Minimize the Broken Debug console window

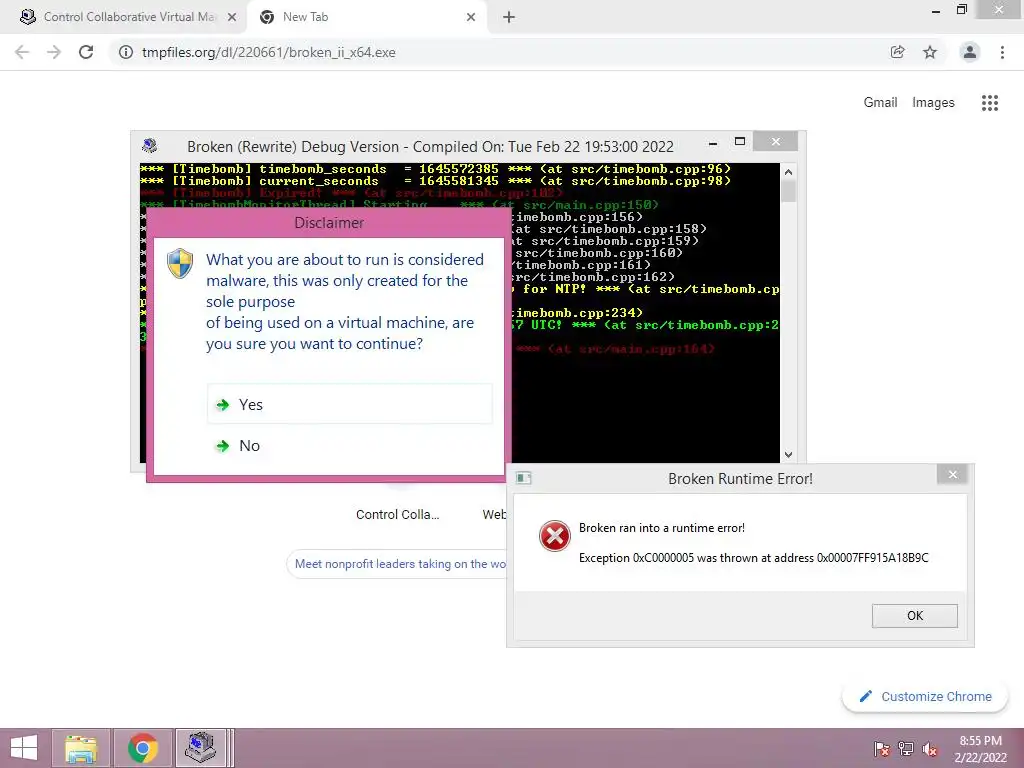(713, 142)
